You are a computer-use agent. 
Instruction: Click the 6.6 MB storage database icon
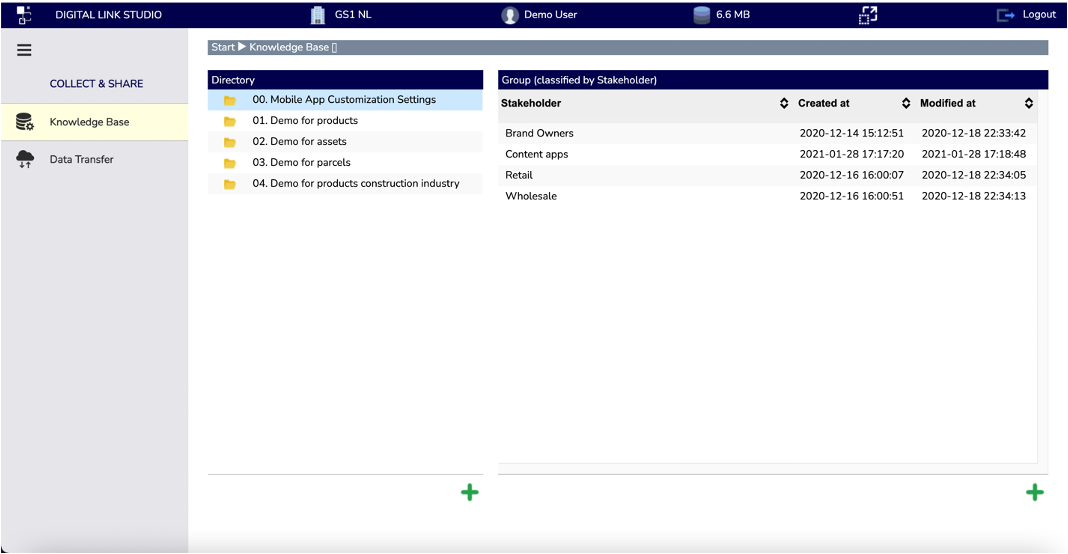point(702,15)
